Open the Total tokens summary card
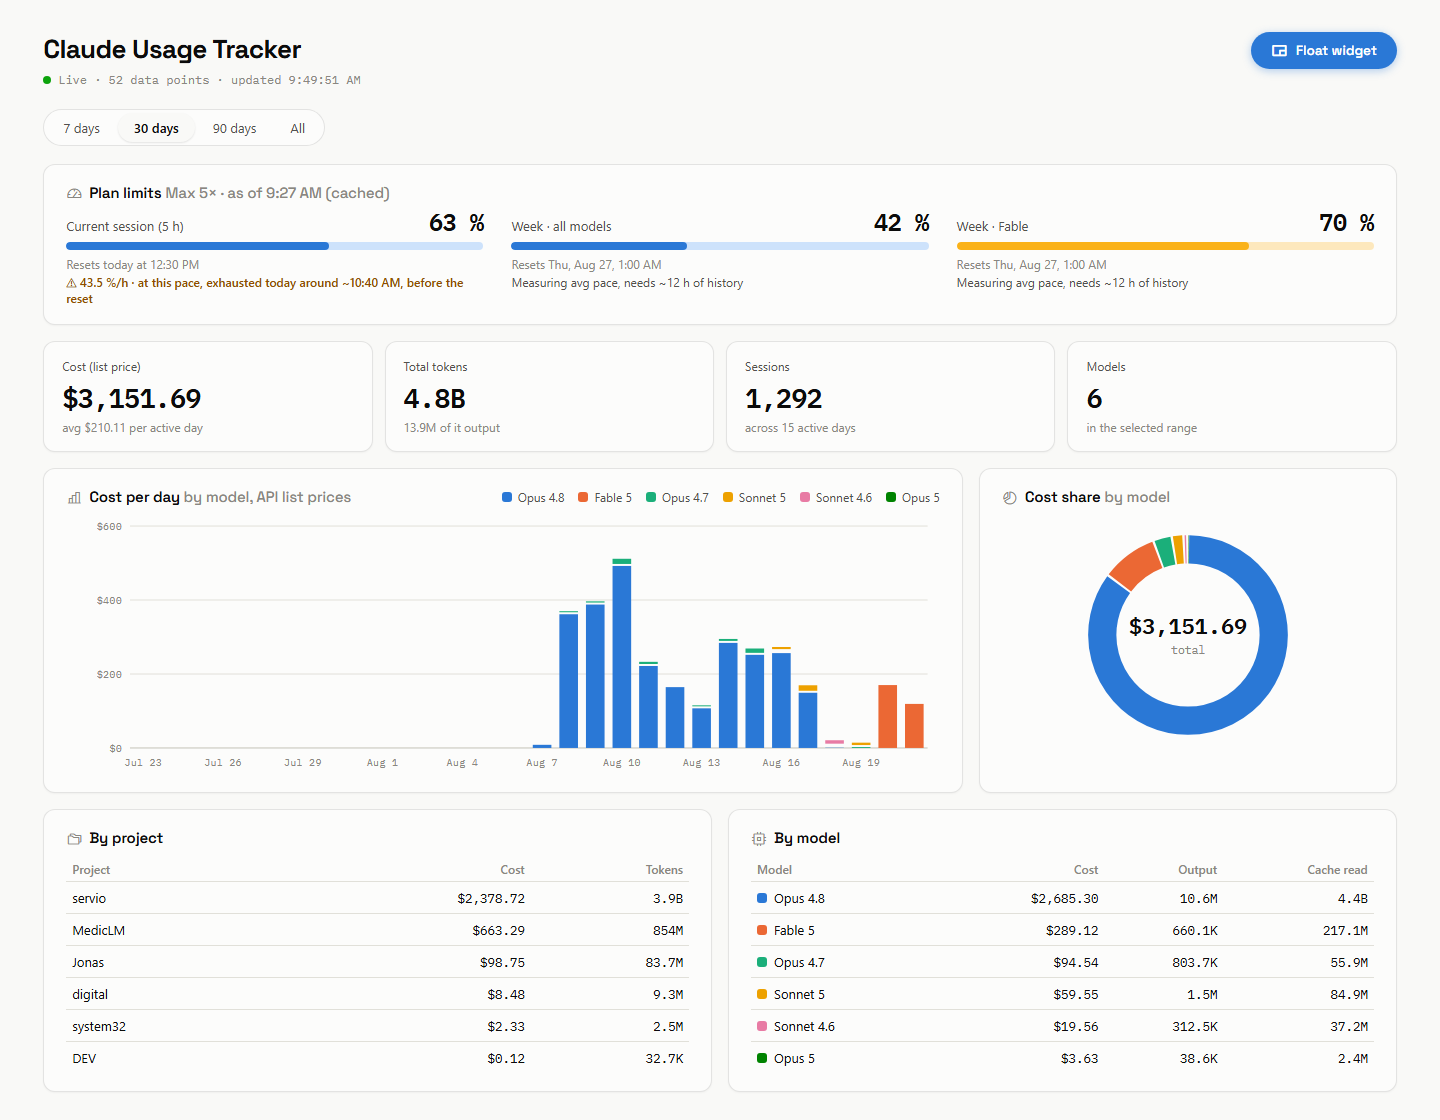Viewport: 1440px width, 1120px height. 549,397
